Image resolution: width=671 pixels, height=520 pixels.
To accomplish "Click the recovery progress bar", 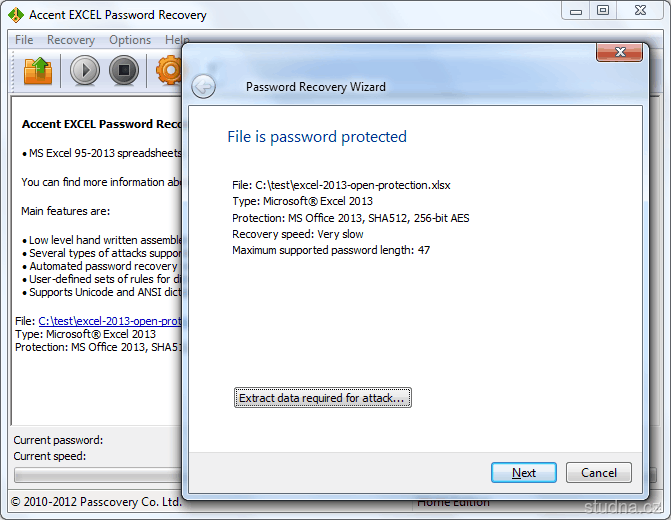I will (x=97, y=475).
